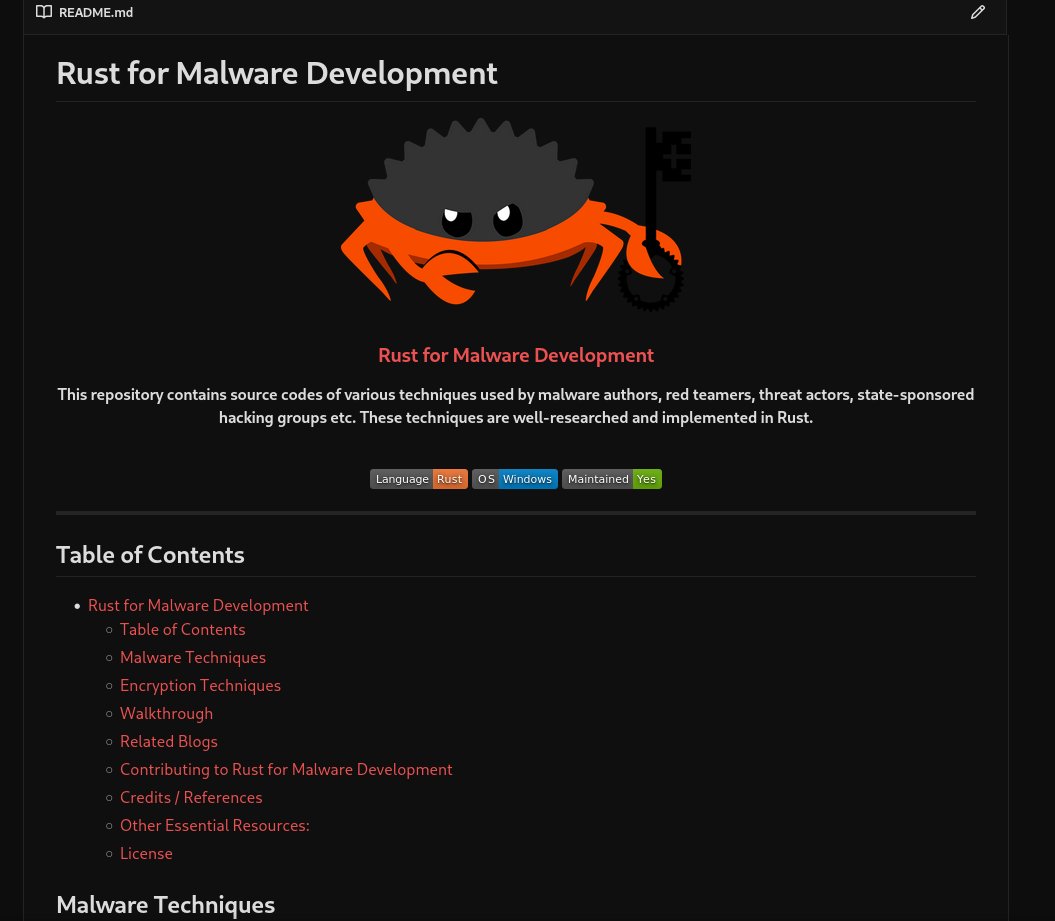Click the Table of Contents section heading
Image resolution: width=1055 pixels, height=921 pixels.
pyautogui.click(x=150, y=555)
